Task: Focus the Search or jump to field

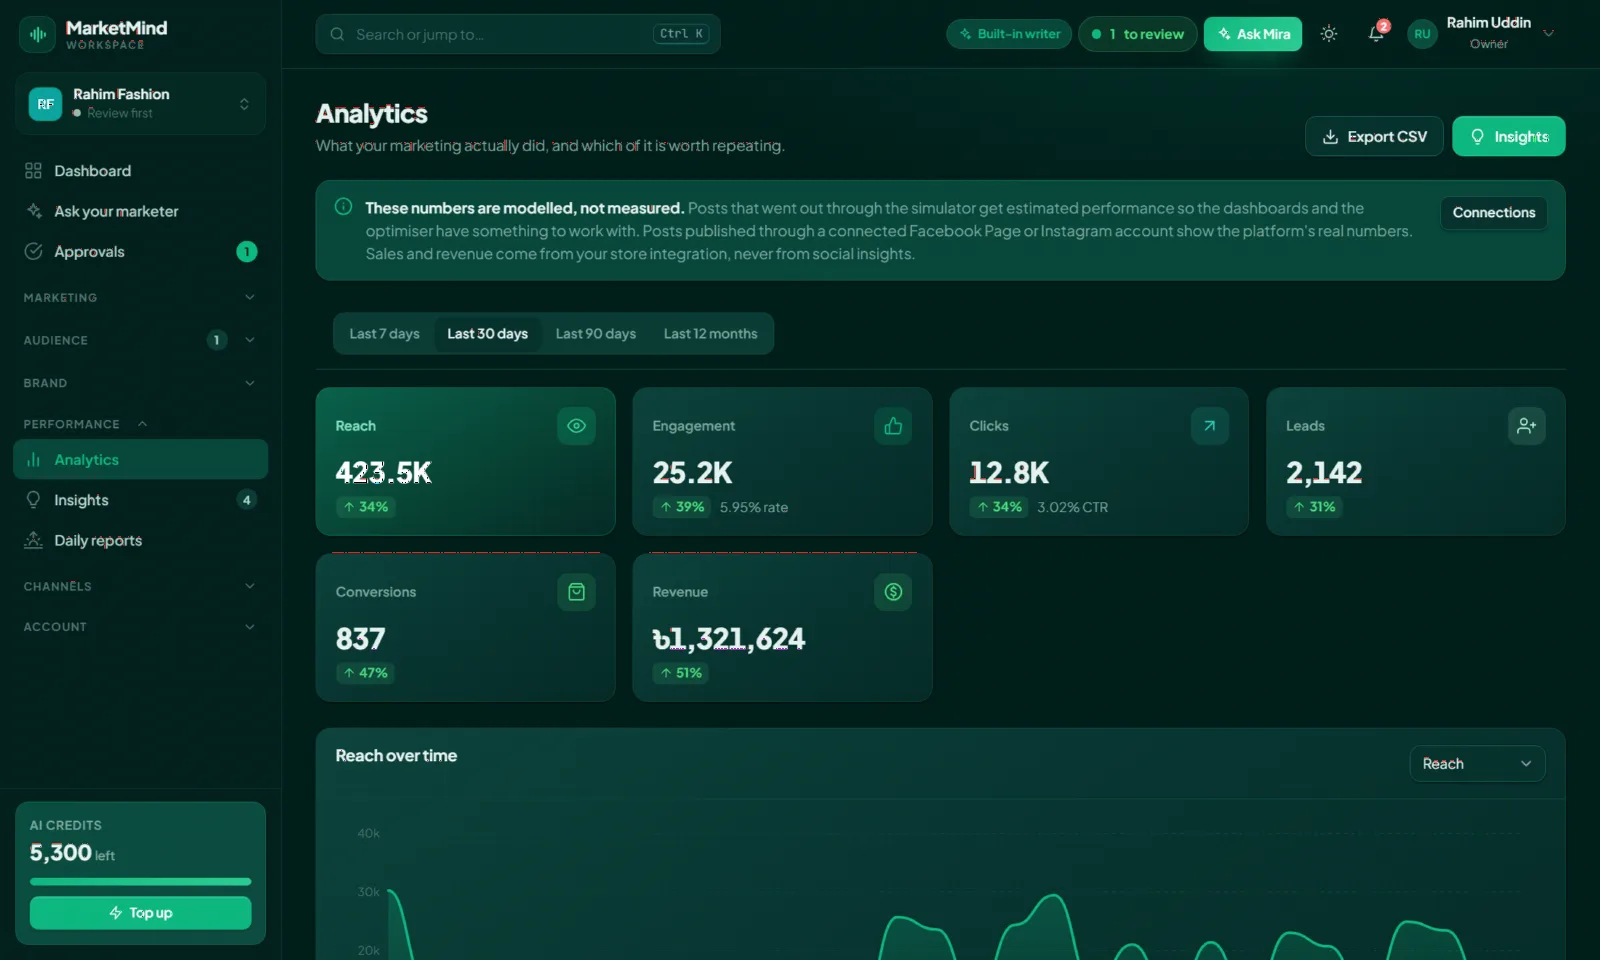Action: click(518, 34)
